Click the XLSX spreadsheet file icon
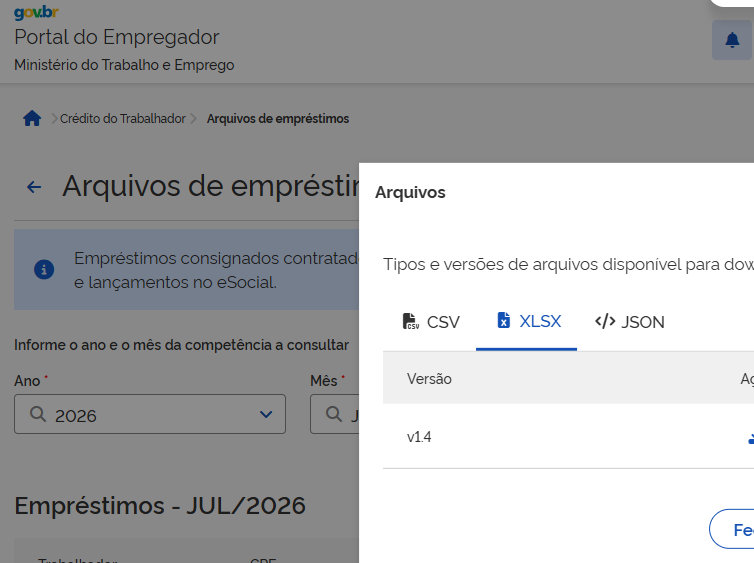 click(x=503, y=320)
